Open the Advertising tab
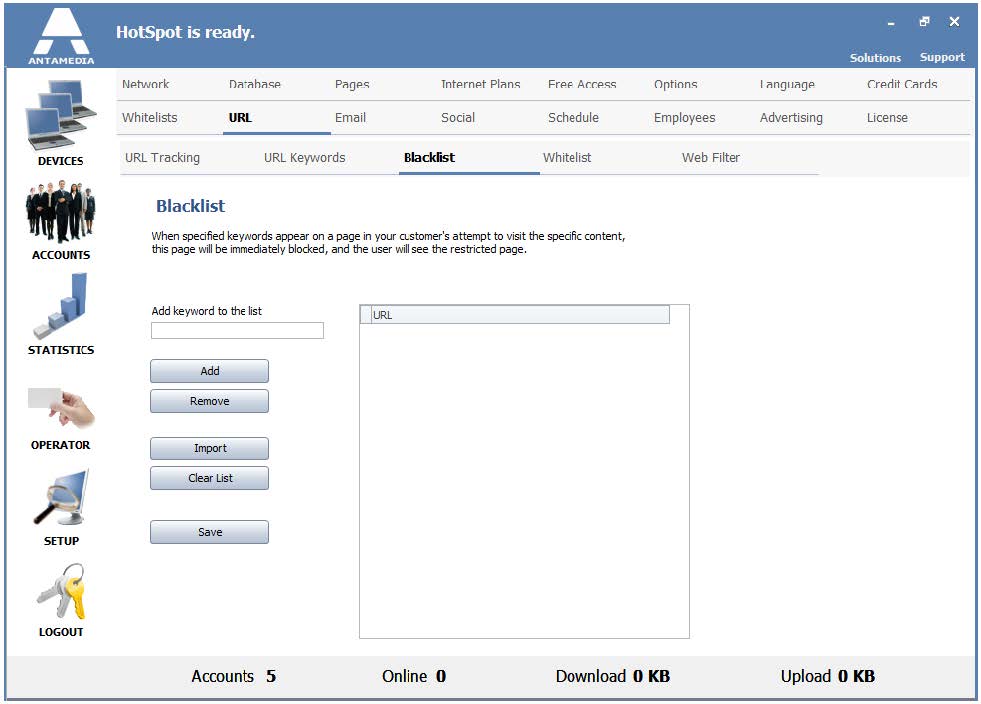The image size is (981, 704). (791, 118)
